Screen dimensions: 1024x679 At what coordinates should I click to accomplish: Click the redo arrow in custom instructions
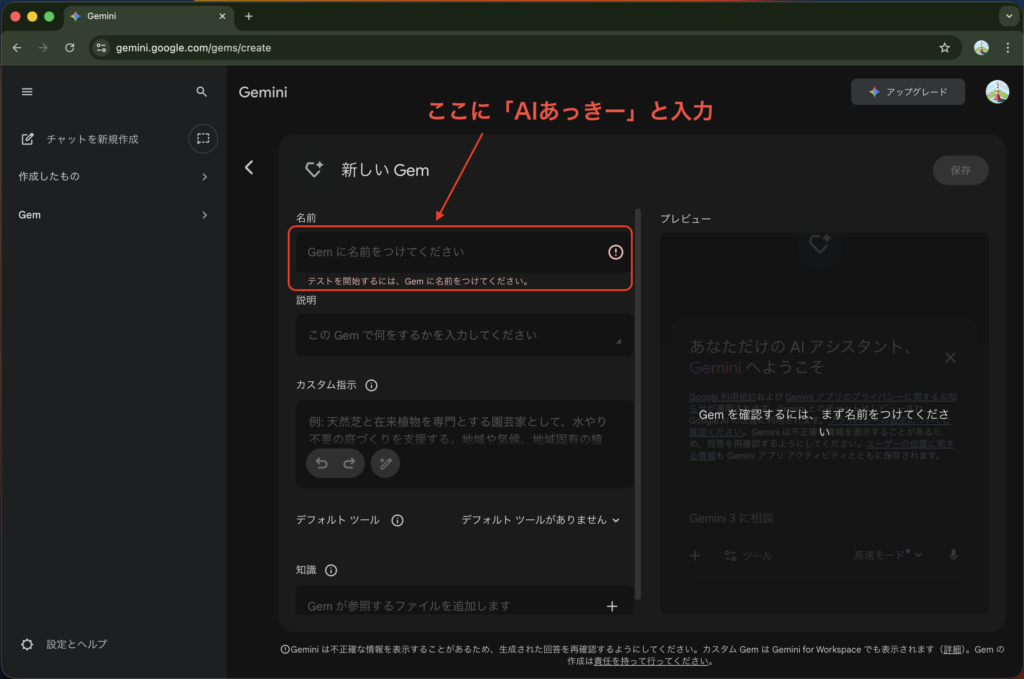coord(349,463)
